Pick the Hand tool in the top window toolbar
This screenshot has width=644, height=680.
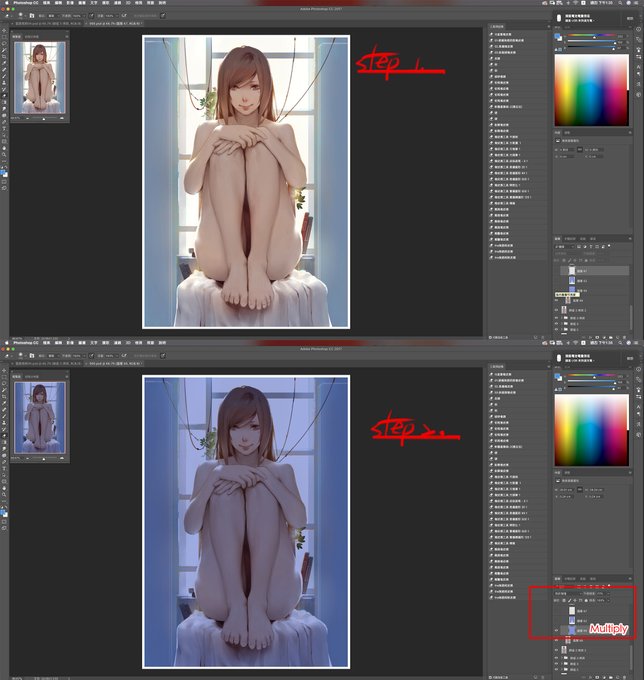(4, 148)
